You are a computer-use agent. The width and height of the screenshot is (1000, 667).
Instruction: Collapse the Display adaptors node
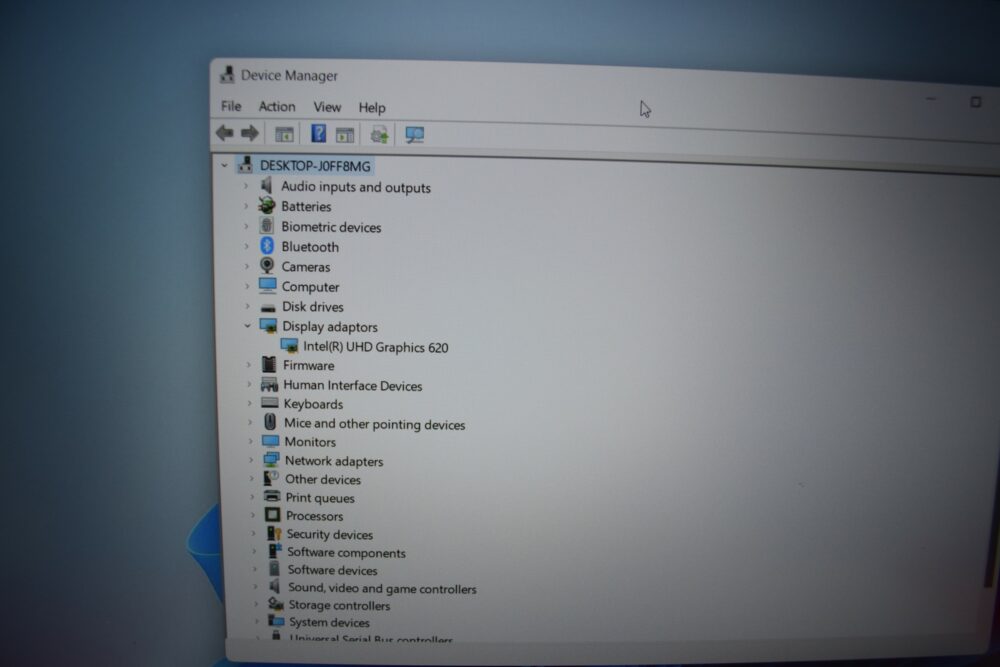coord(247,326)
